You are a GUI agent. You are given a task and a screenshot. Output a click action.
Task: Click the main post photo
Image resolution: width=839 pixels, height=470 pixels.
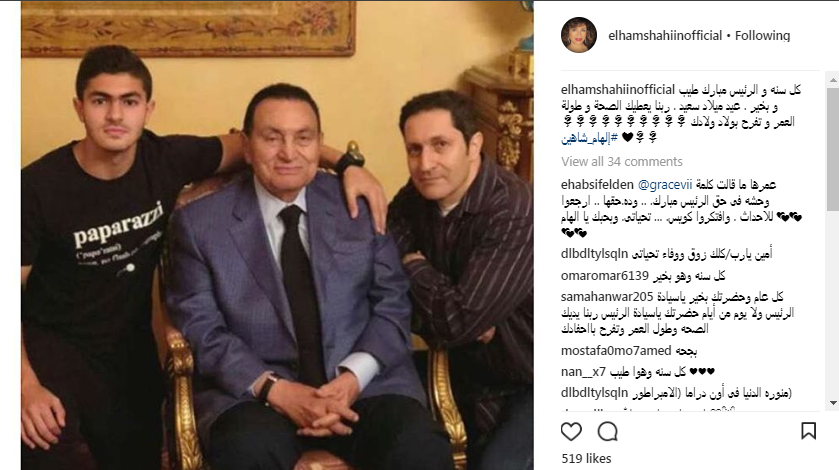[277, 235]
